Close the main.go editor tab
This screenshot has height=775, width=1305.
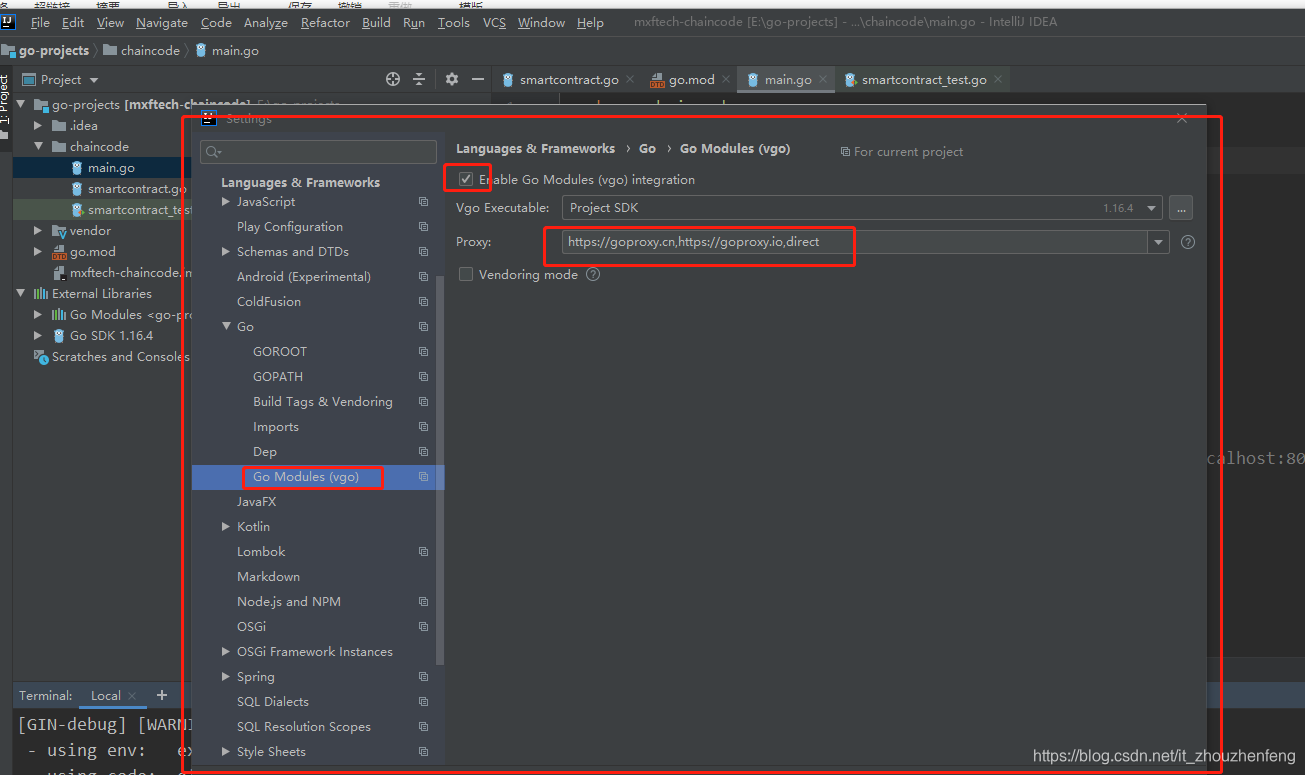pyautogui.click(x=822, y=79)
